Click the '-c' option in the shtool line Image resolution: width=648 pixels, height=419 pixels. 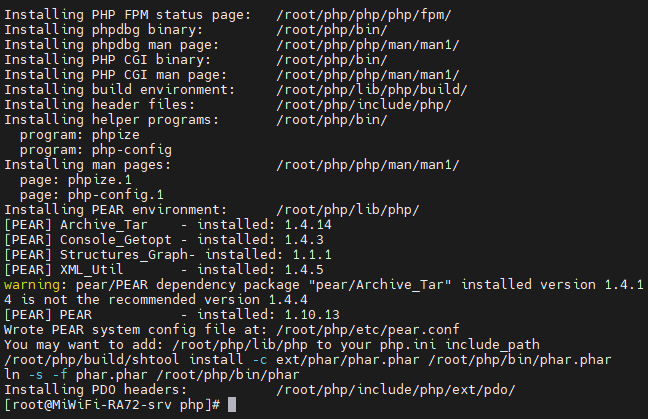tap(260, 360)
